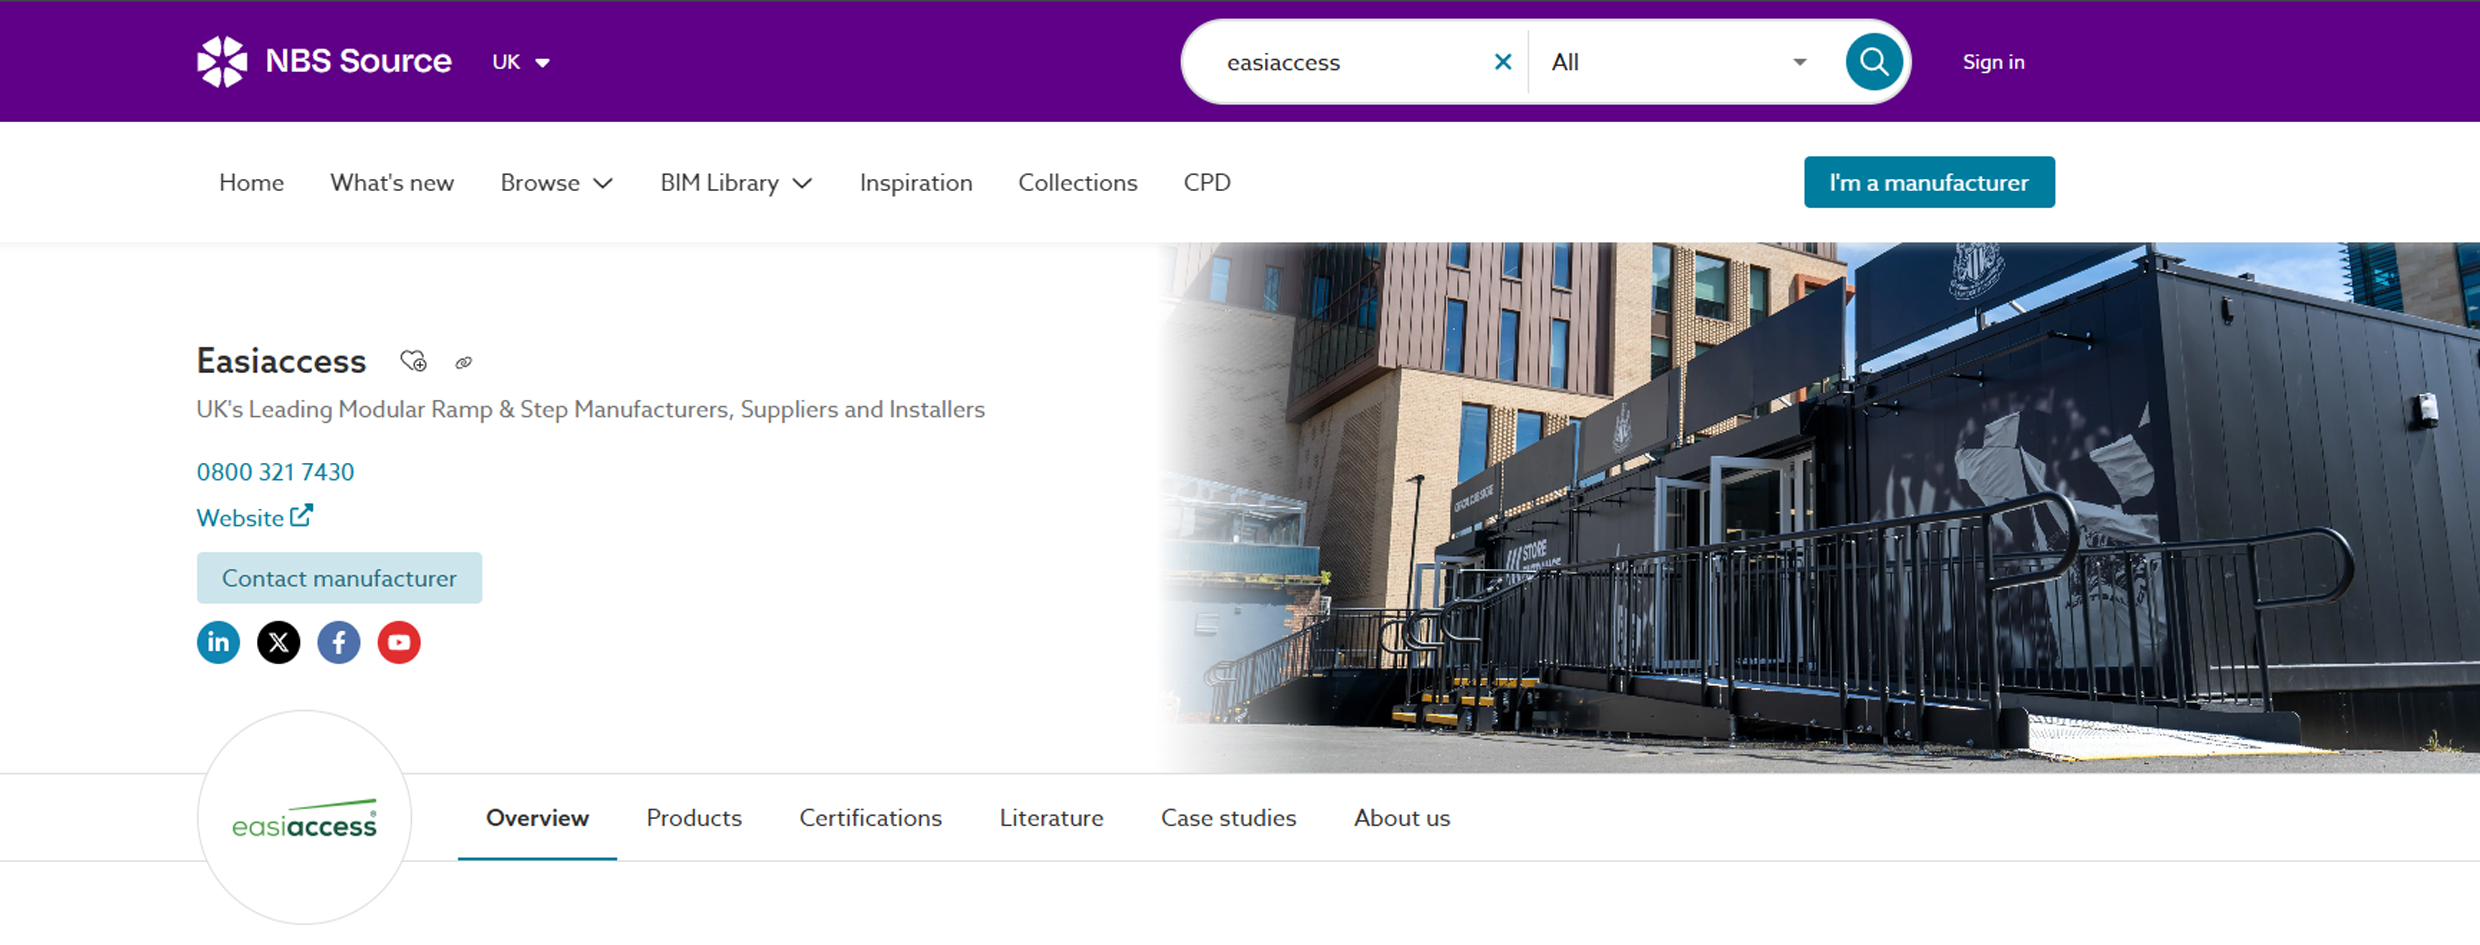
Task: Click Sign in link
Action: click(1993, 62)
